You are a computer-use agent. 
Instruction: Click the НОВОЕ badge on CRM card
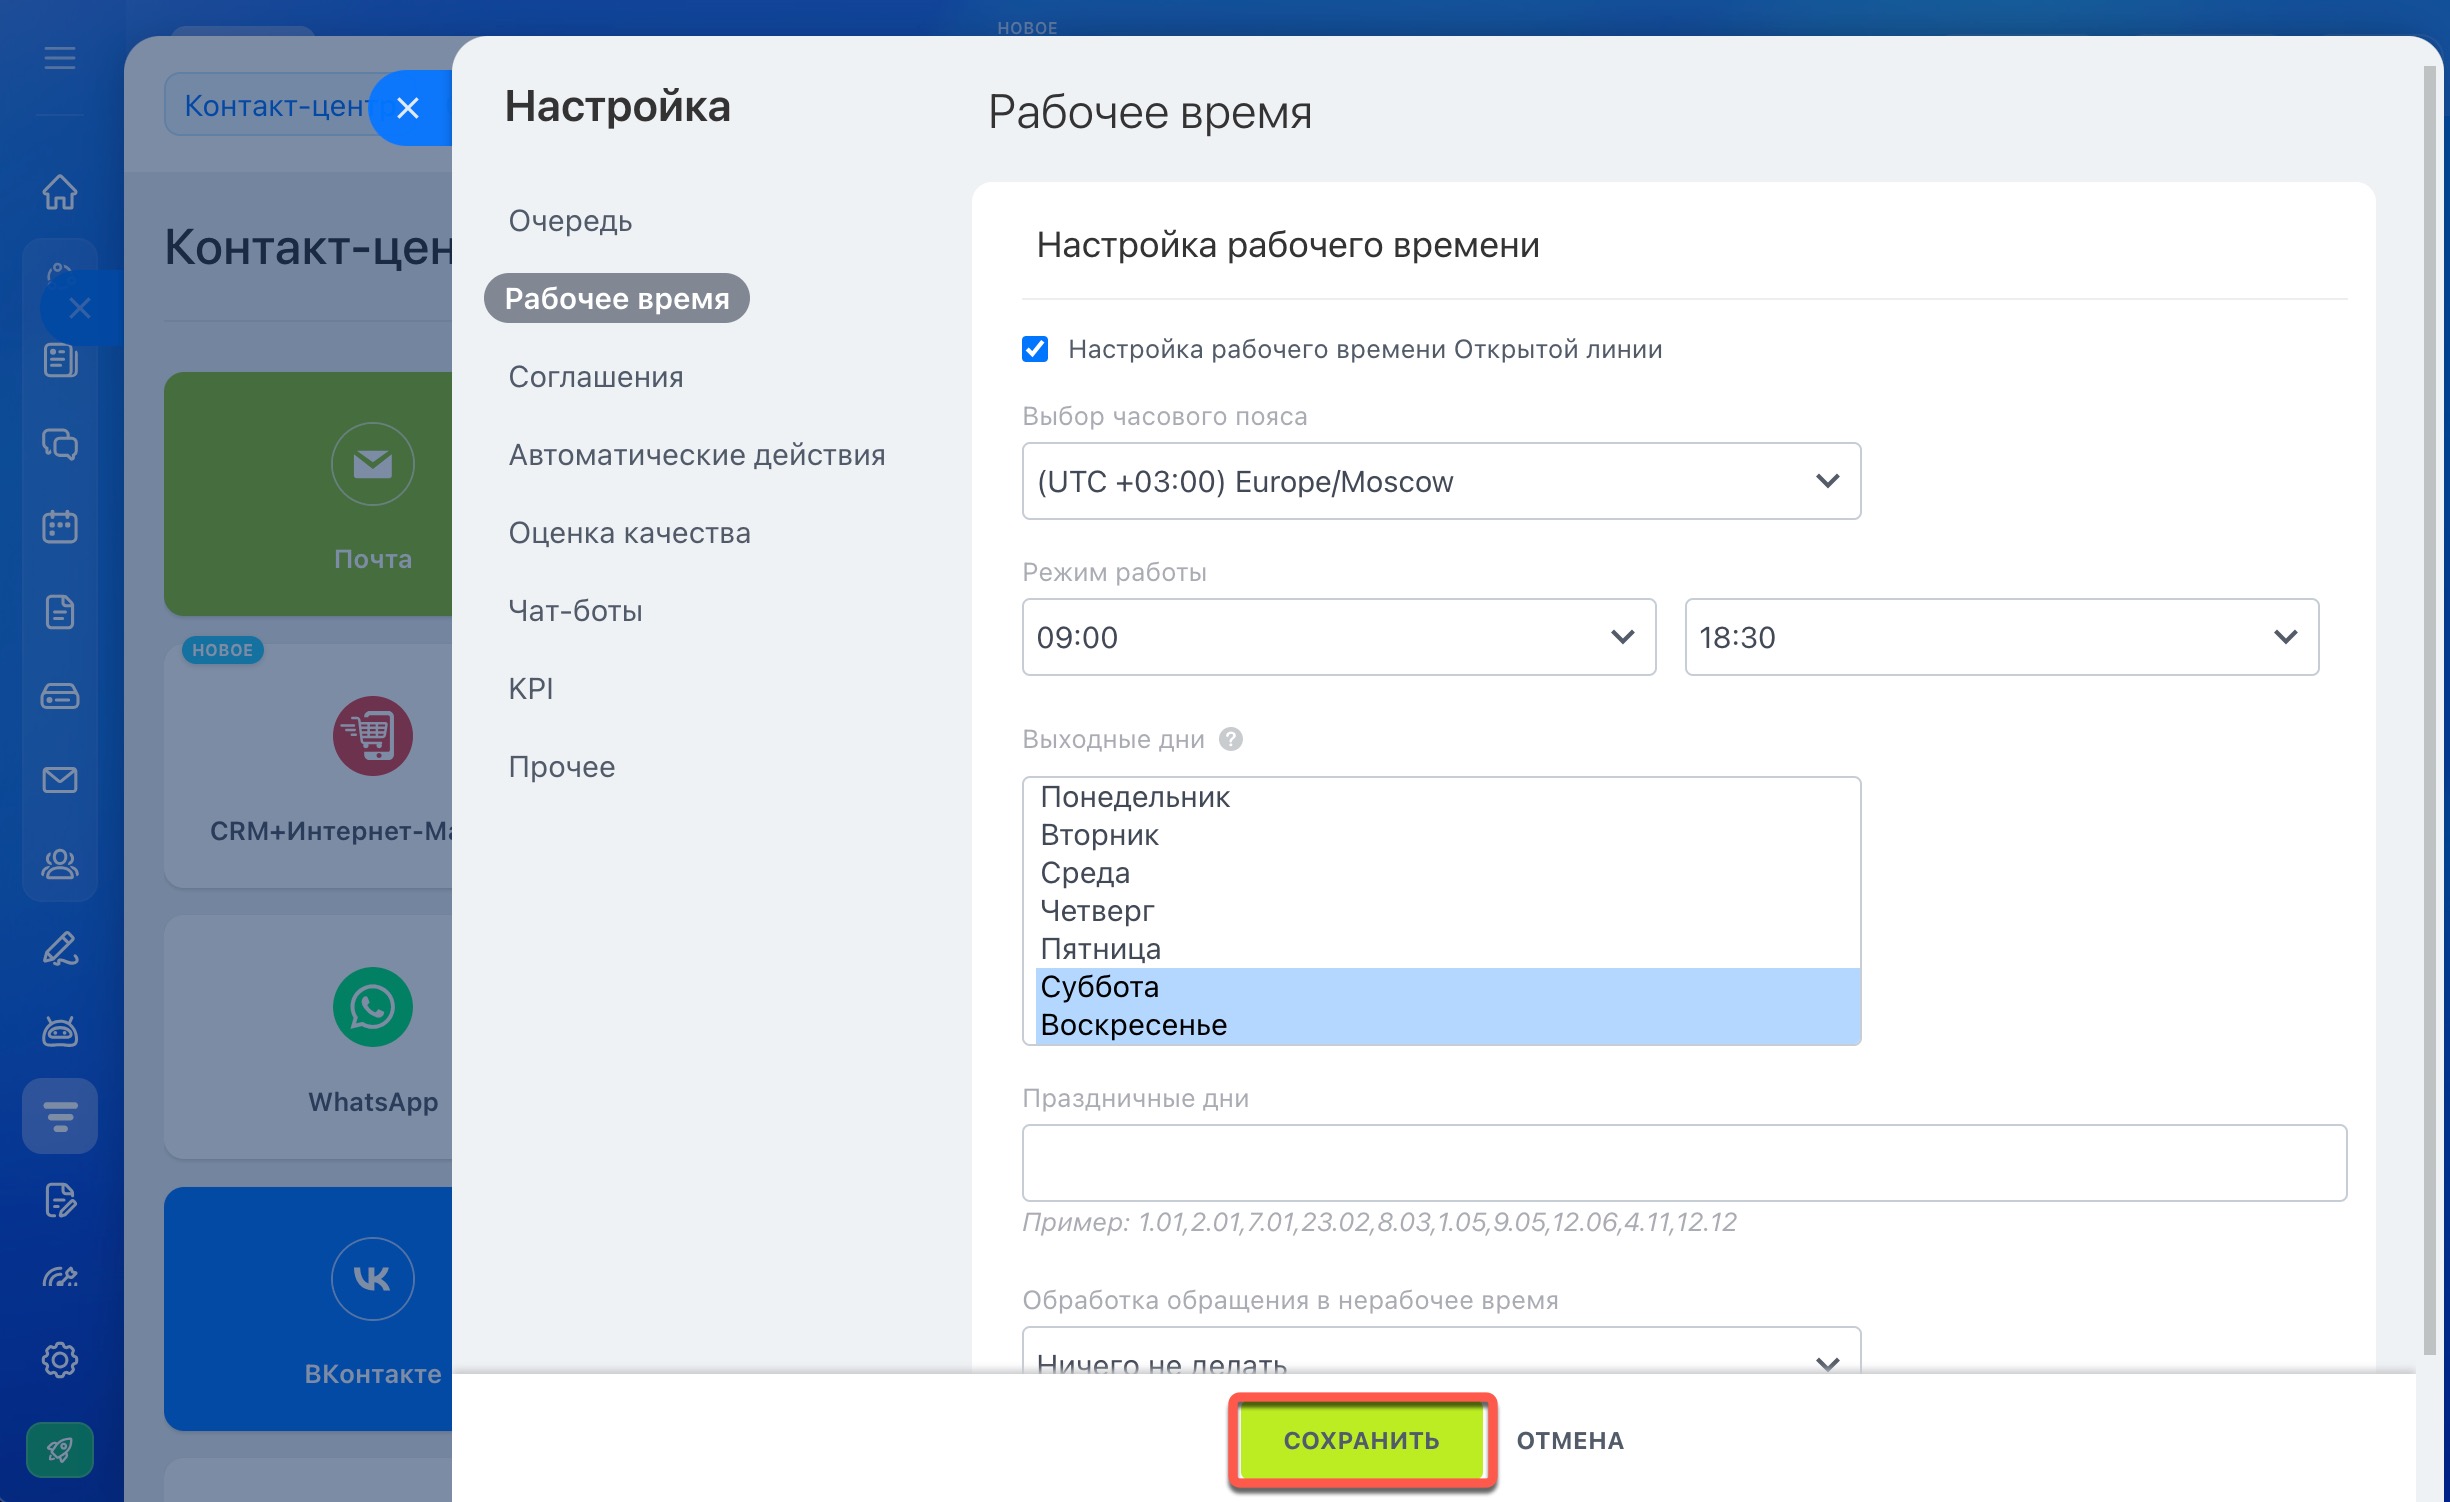pyautogui.click(x=222, y=650)
